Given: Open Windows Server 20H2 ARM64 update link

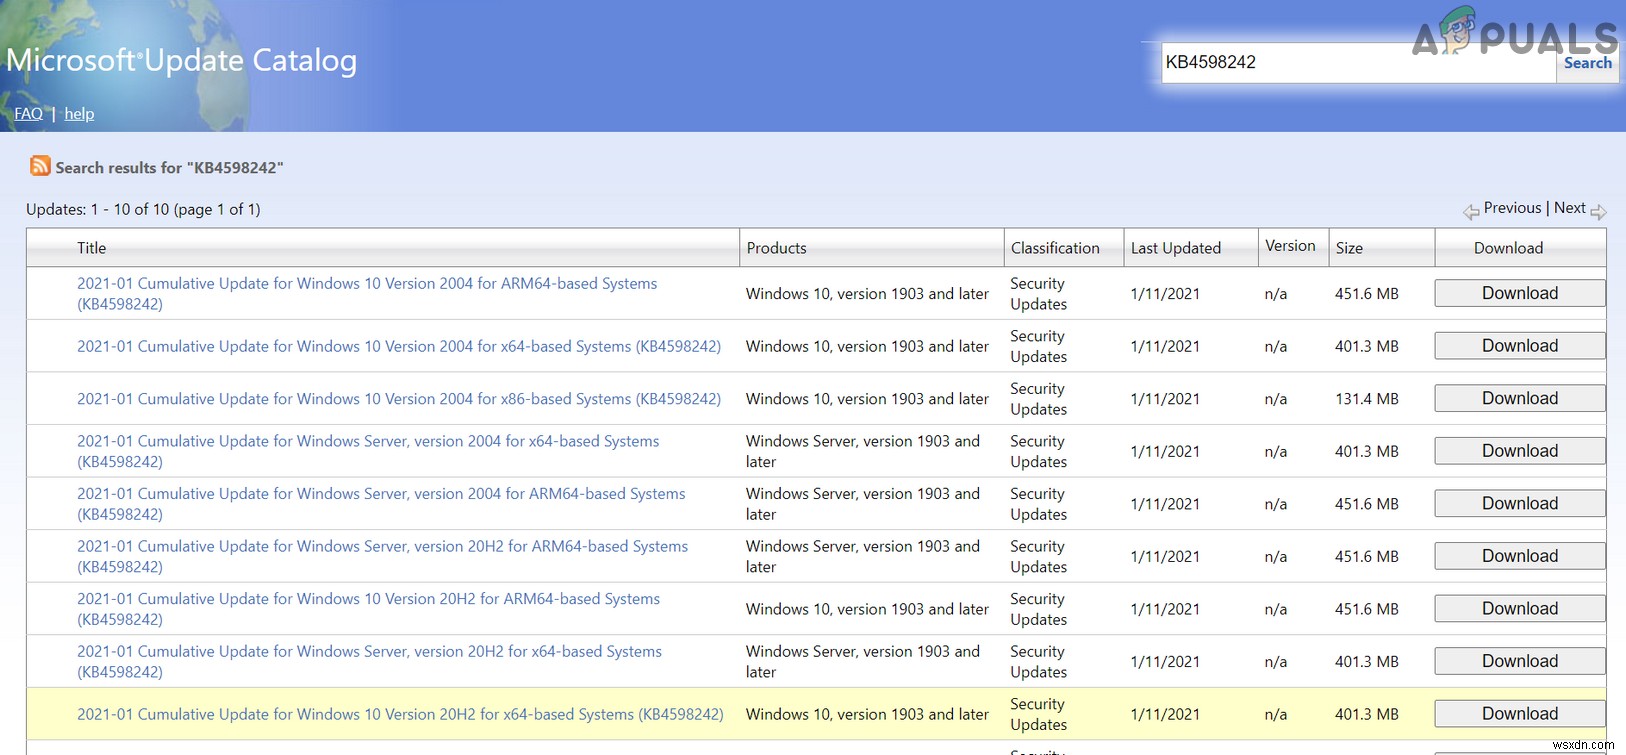Looking at the screenshot, I should coord(382,547).
